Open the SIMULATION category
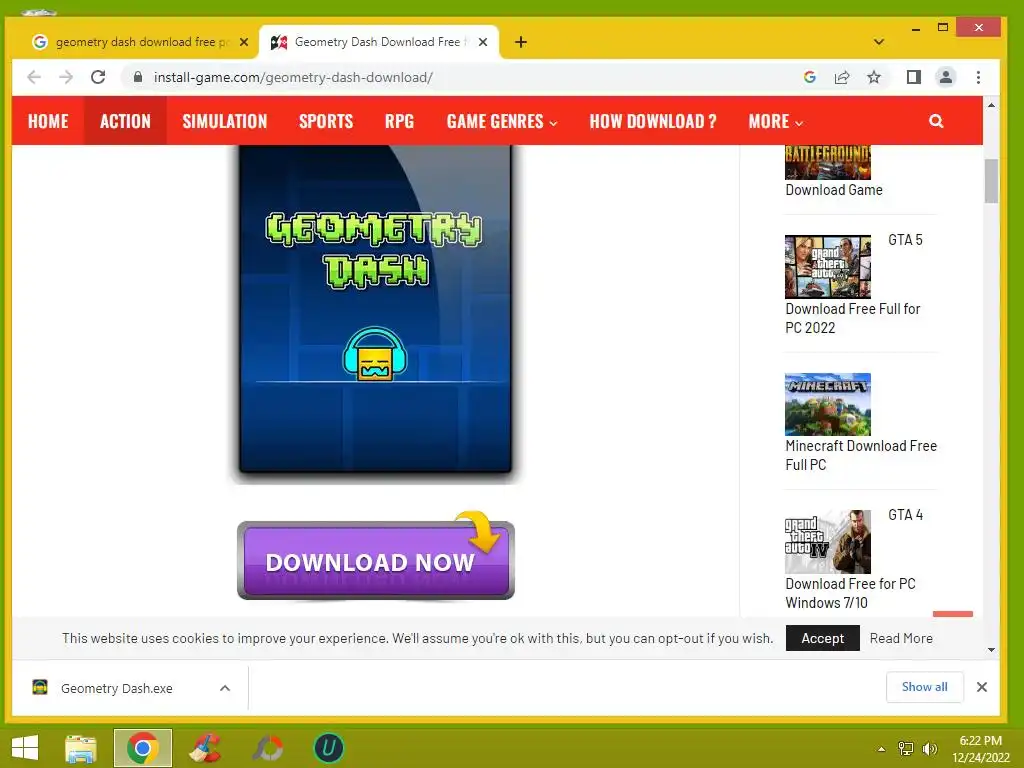 (x=225, y=121)
